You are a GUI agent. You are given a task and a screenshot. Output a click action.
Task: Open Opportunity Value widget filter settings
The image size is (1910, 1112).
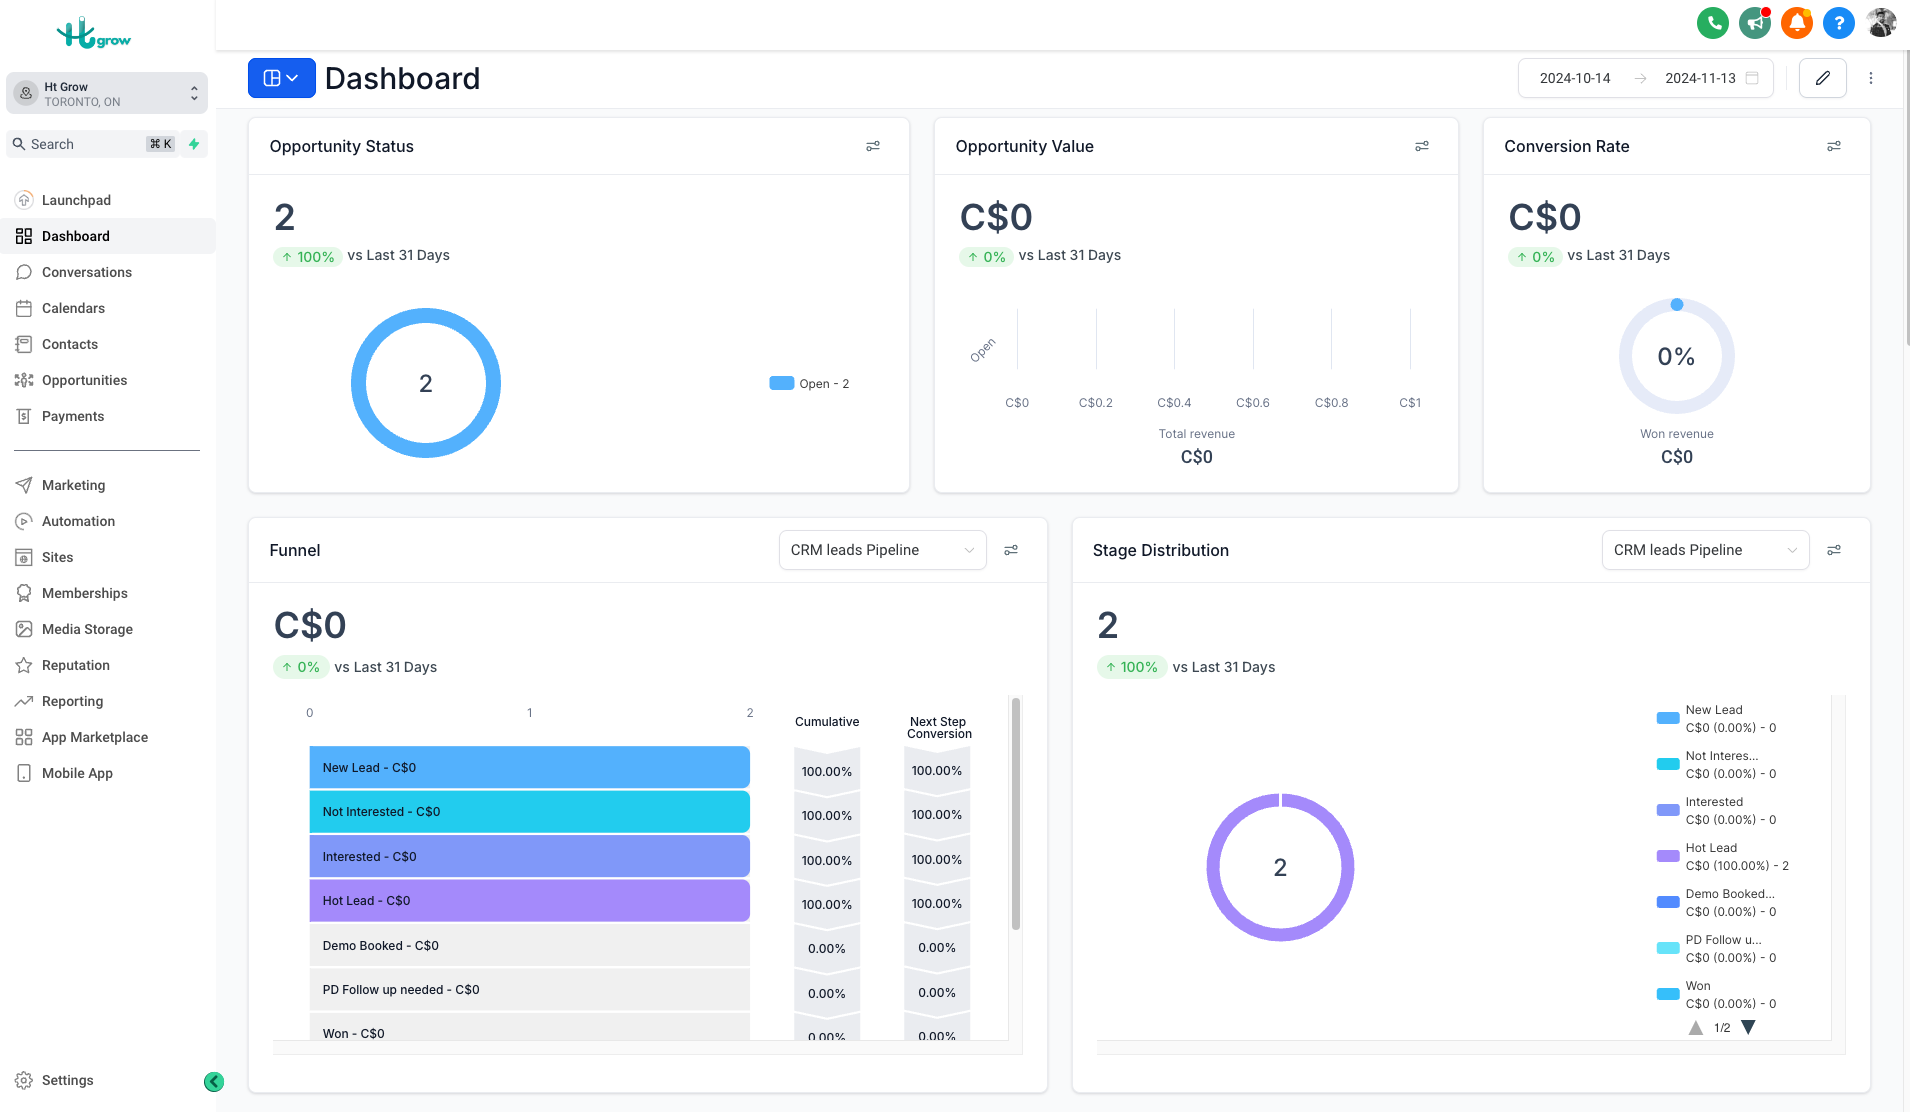click(1422, 146)
